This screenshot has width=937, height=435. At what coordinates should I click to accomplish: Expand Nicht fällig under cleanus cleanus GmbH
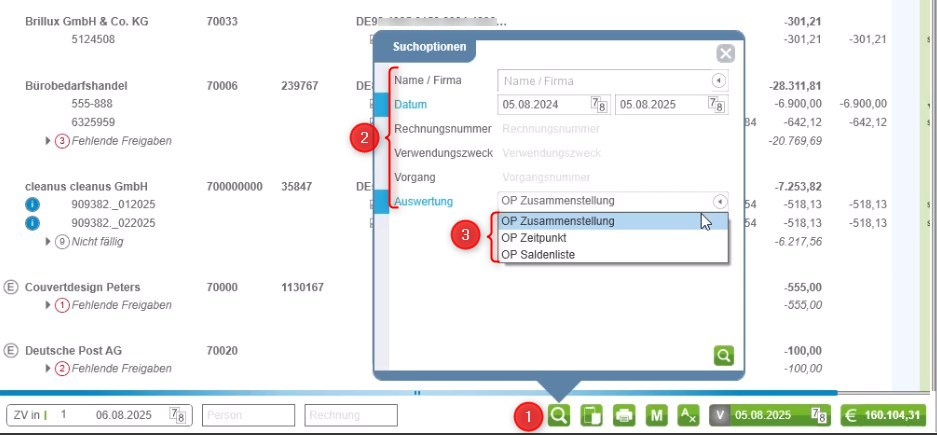pos(49,241)
